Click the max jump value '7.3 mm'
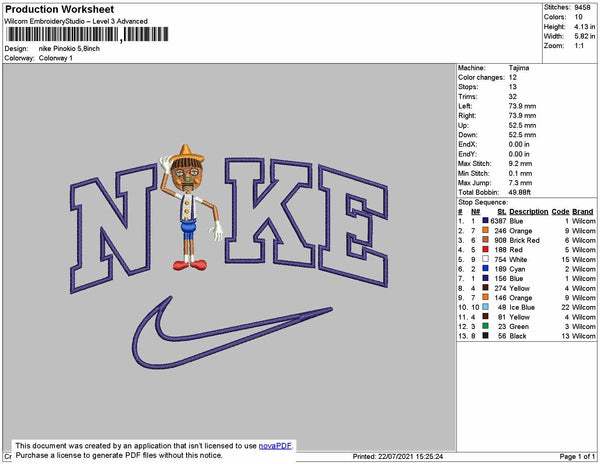This screenshot has width=600, height=464. 520,182
